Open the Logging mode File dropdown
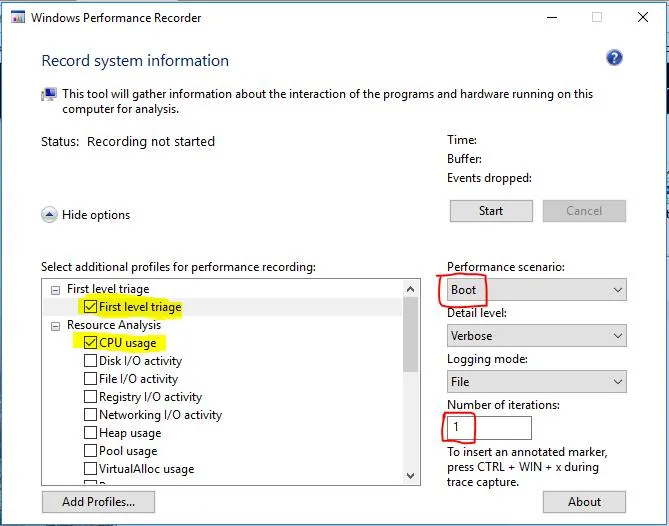The image size is (669, 526). click(537, 381)
